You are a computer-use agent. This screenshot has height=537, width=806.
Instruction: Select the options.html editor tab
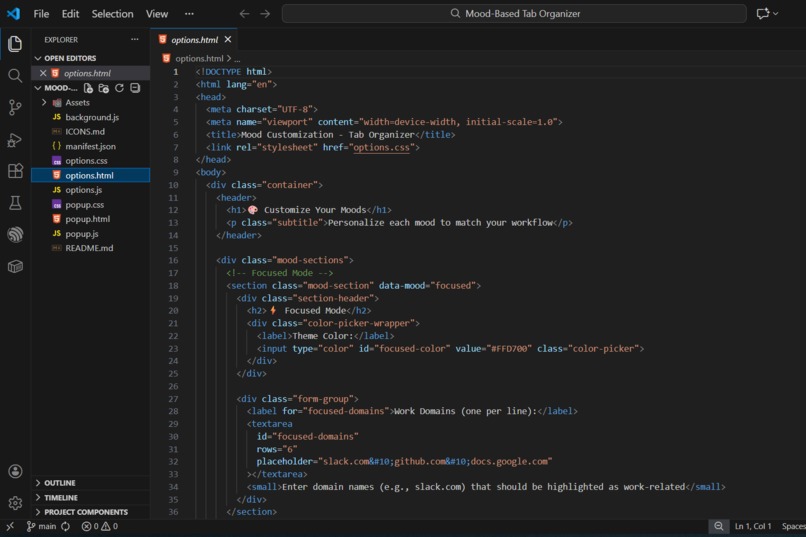pyautogui.click(x=194, y=40)
